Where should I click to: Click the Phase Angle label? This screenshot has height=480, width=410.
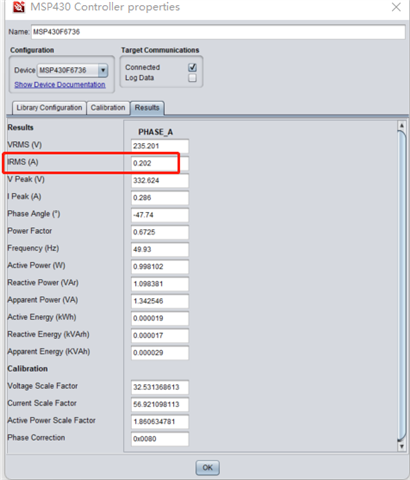coord(34,214)
